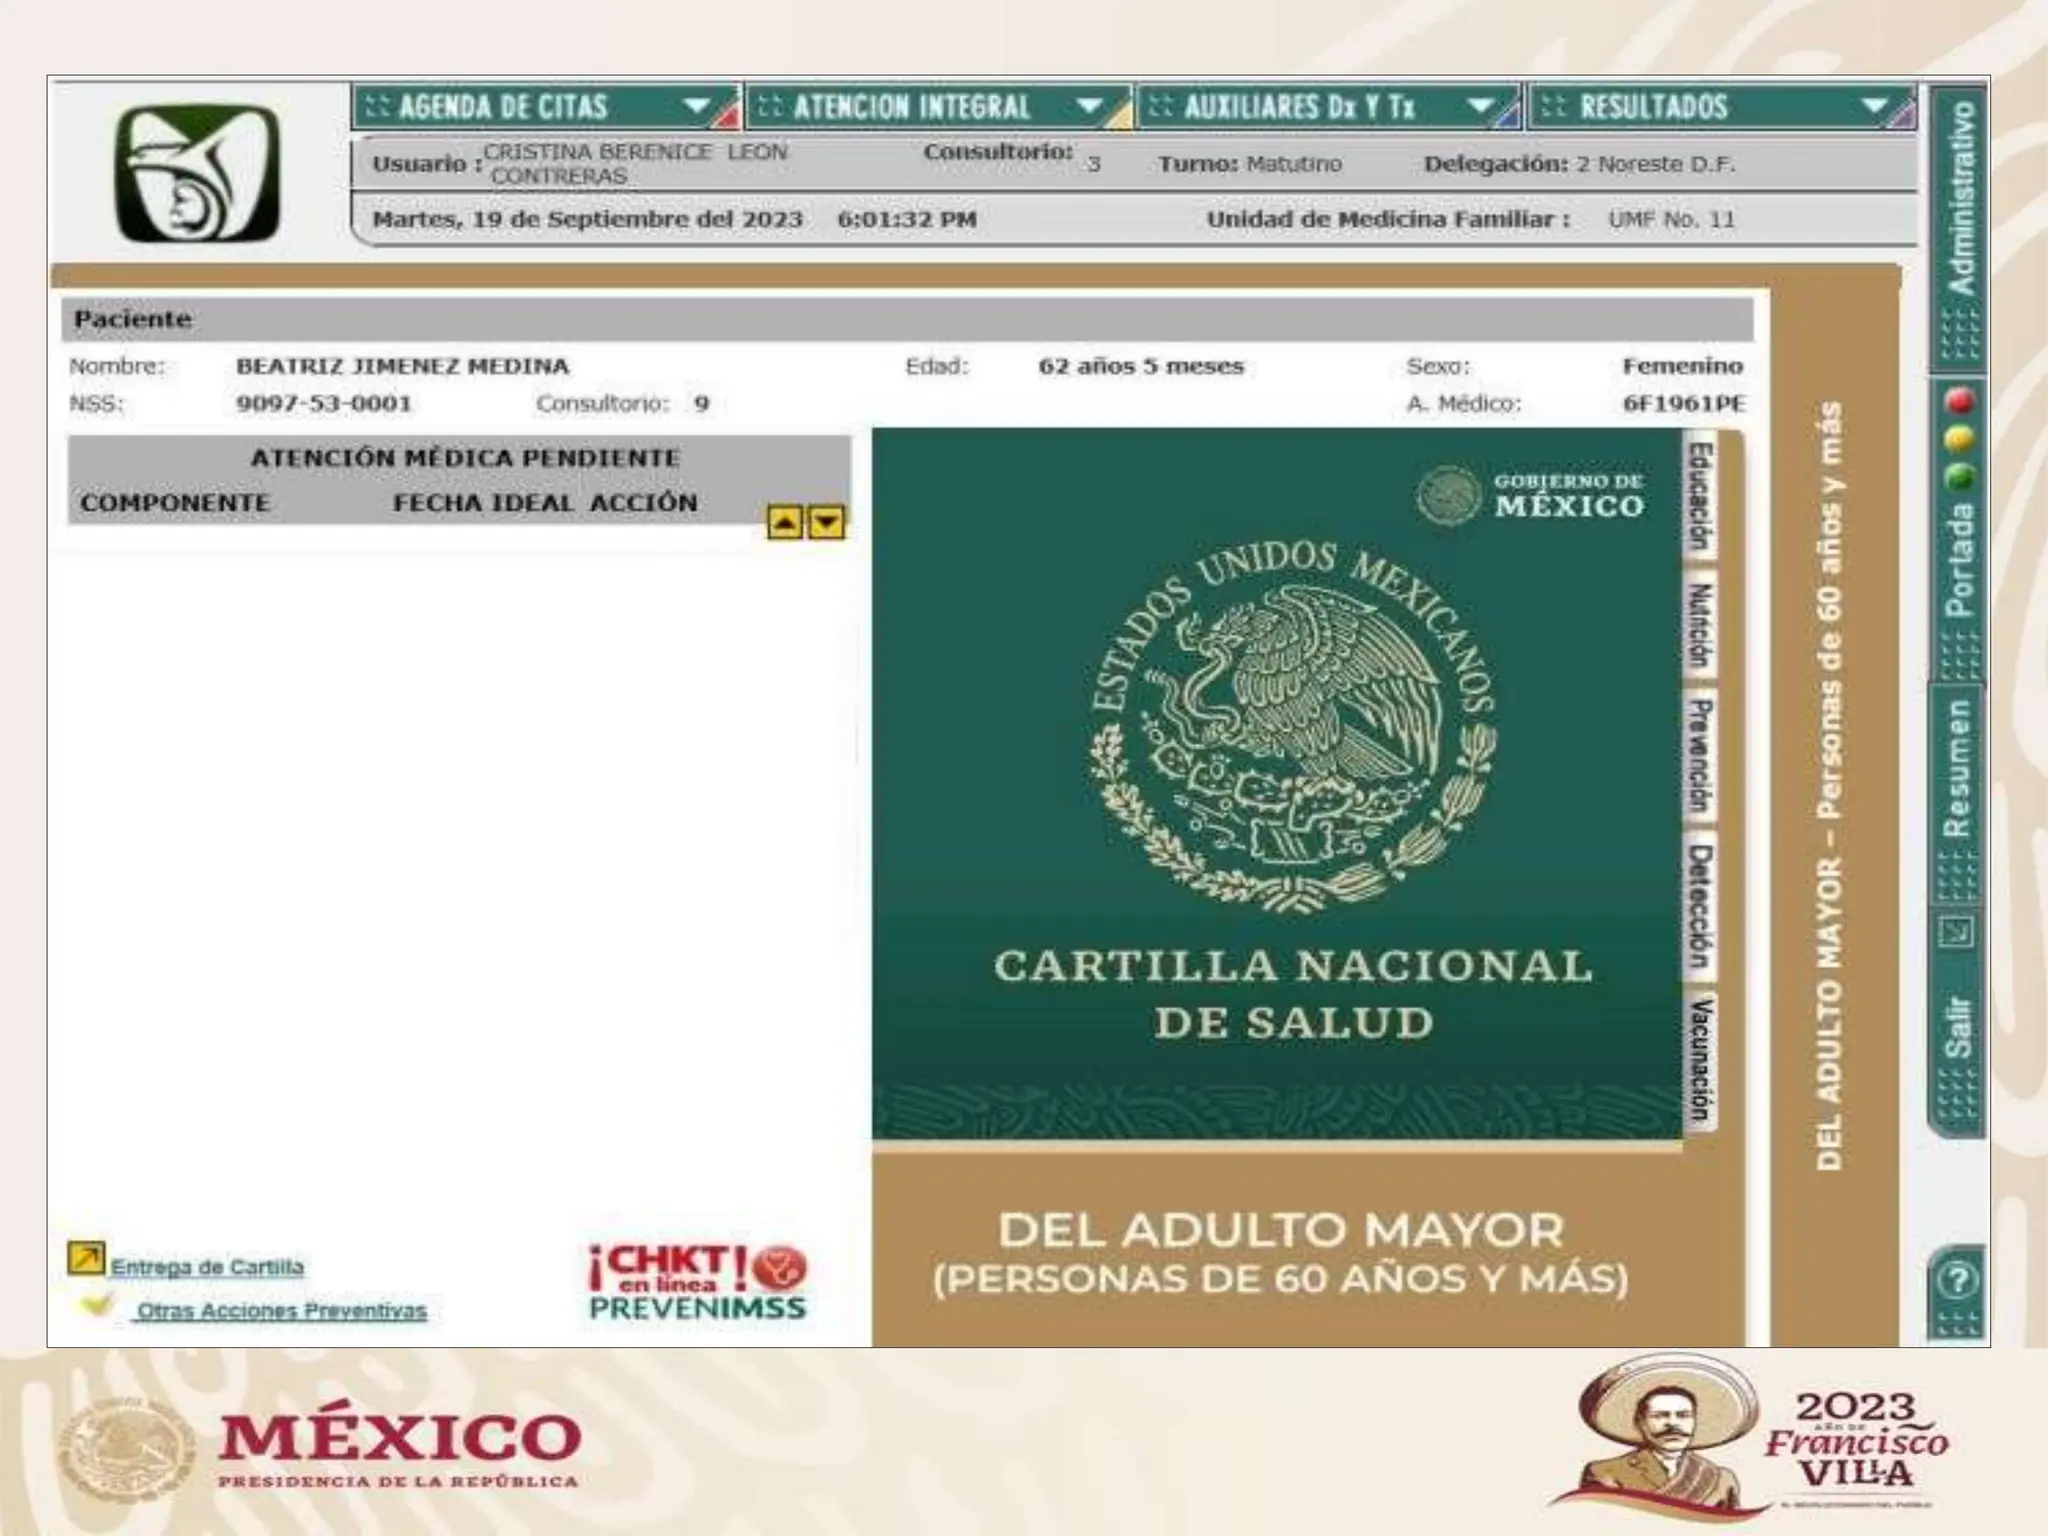Click the Cartilla Nacional de Salud cover

pyautogui.click(x=1277, y=785)
